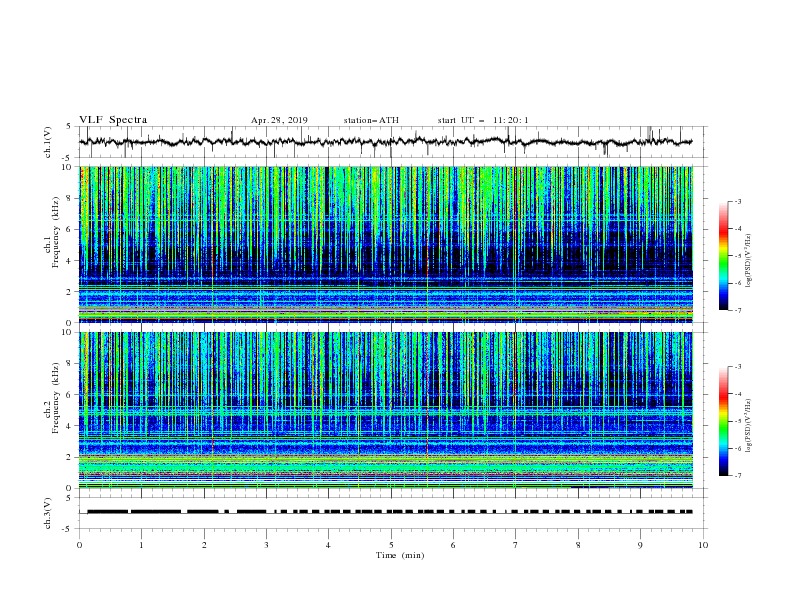Click the "5" tick on ch.1(V) axis
Viewport: 792px width, 612px height.
[69, 127]
